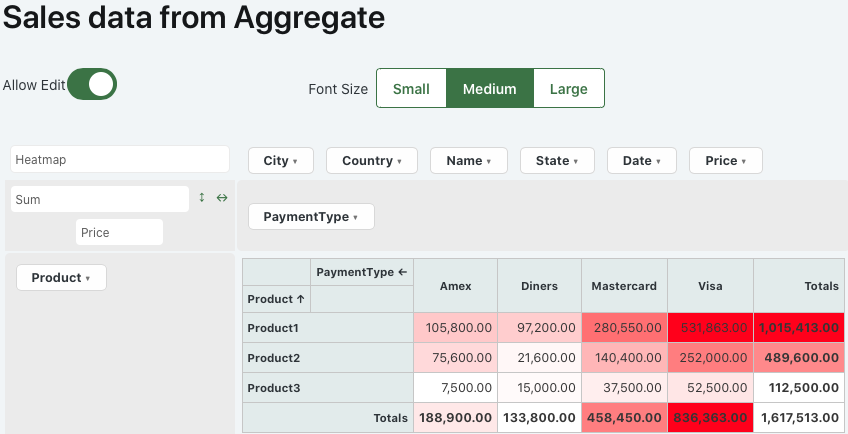848x434 pixels.
Task: Click cell value 7,500.00
Action: click(455, 388)
